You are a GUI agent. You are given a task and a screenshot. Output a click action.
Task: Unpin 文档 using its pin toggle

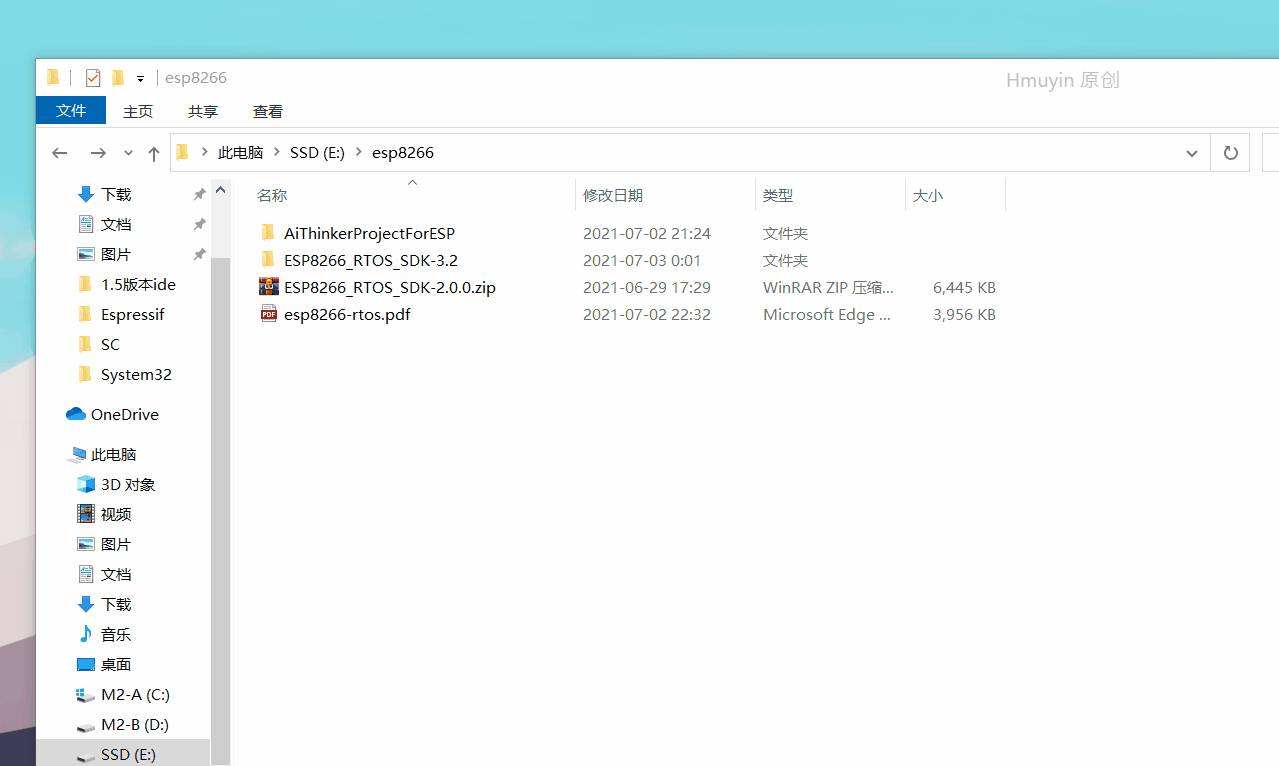click(x=199, y=223)
